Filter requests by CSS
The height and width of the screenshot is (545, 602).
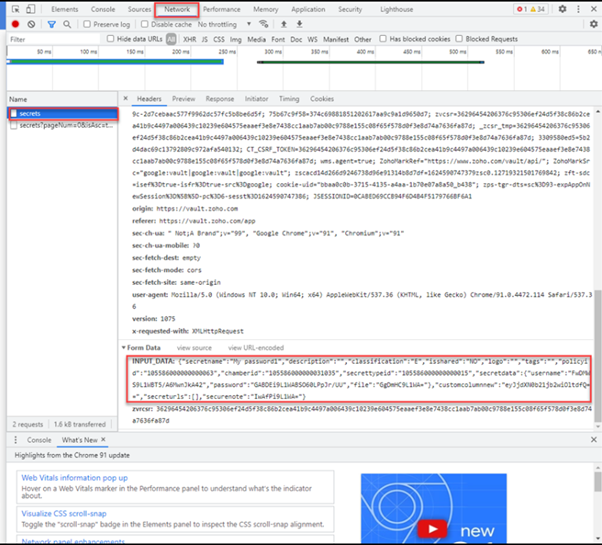219,39
